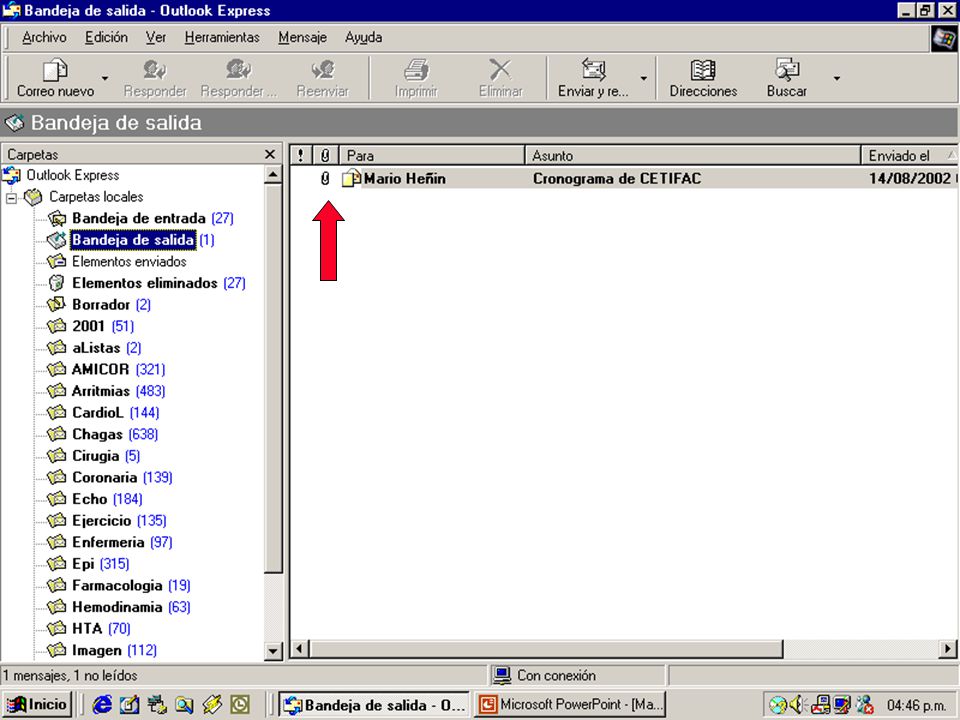Open the Edición menu
Image resolution: width=960 pixels, height=720 pixels.
click(x=107, y=37)
